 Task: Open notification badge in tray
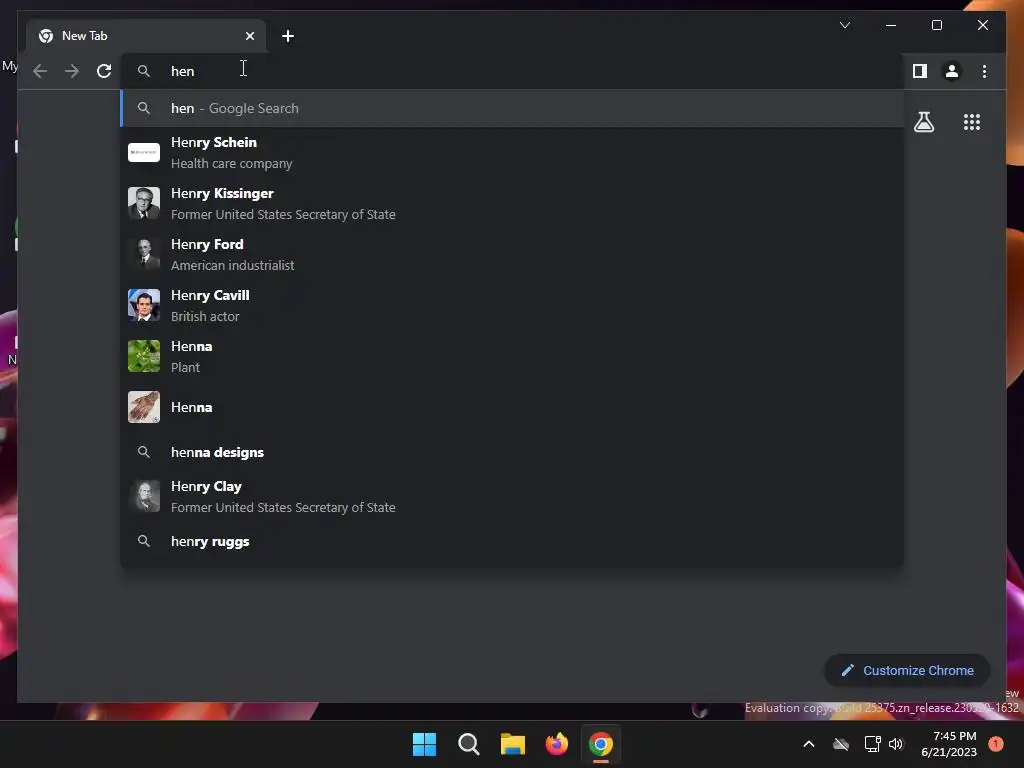pyautogui.click(x=996, y=744)
